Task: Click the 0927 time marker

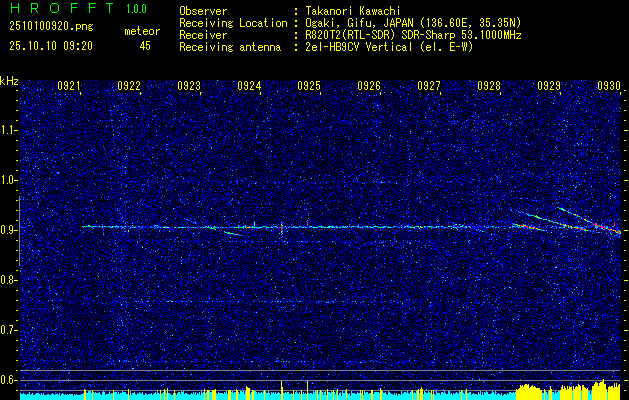Action: pyautogui.click(x=429, y=85)
